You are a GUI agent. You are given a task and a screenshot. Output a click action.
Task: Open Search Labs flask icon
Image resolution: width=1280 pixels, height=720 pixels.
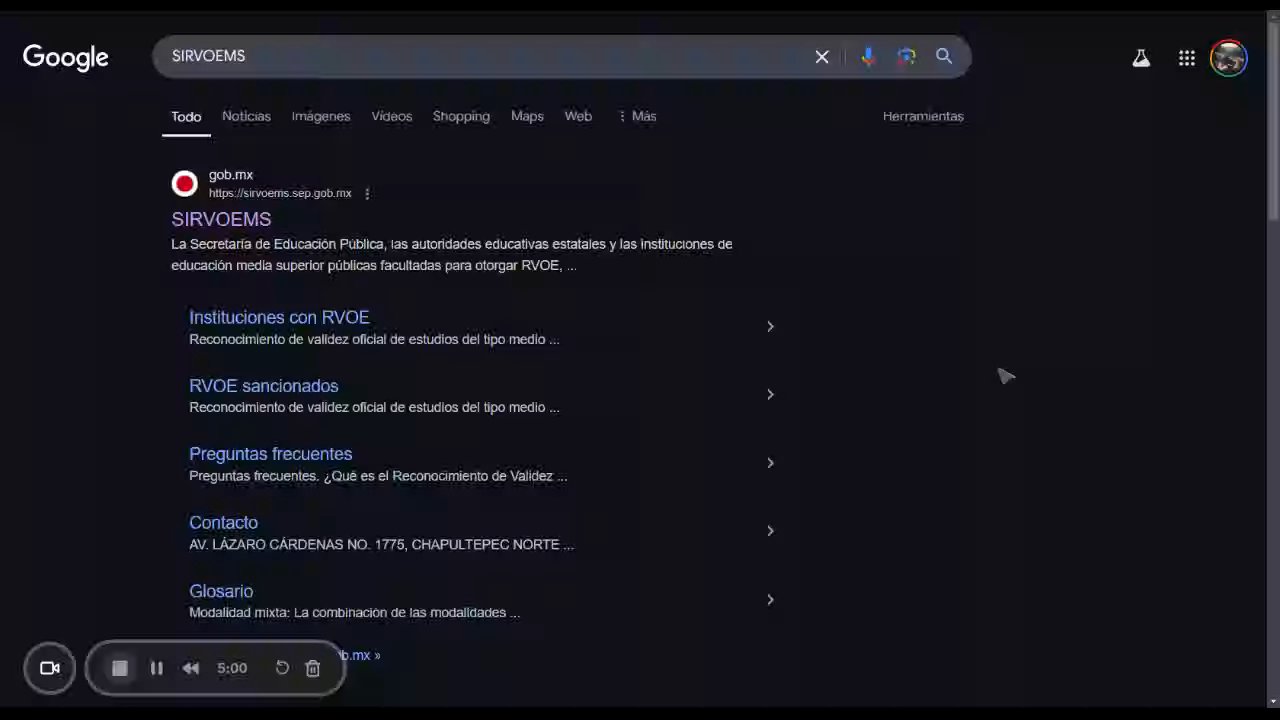[1141, 58]
